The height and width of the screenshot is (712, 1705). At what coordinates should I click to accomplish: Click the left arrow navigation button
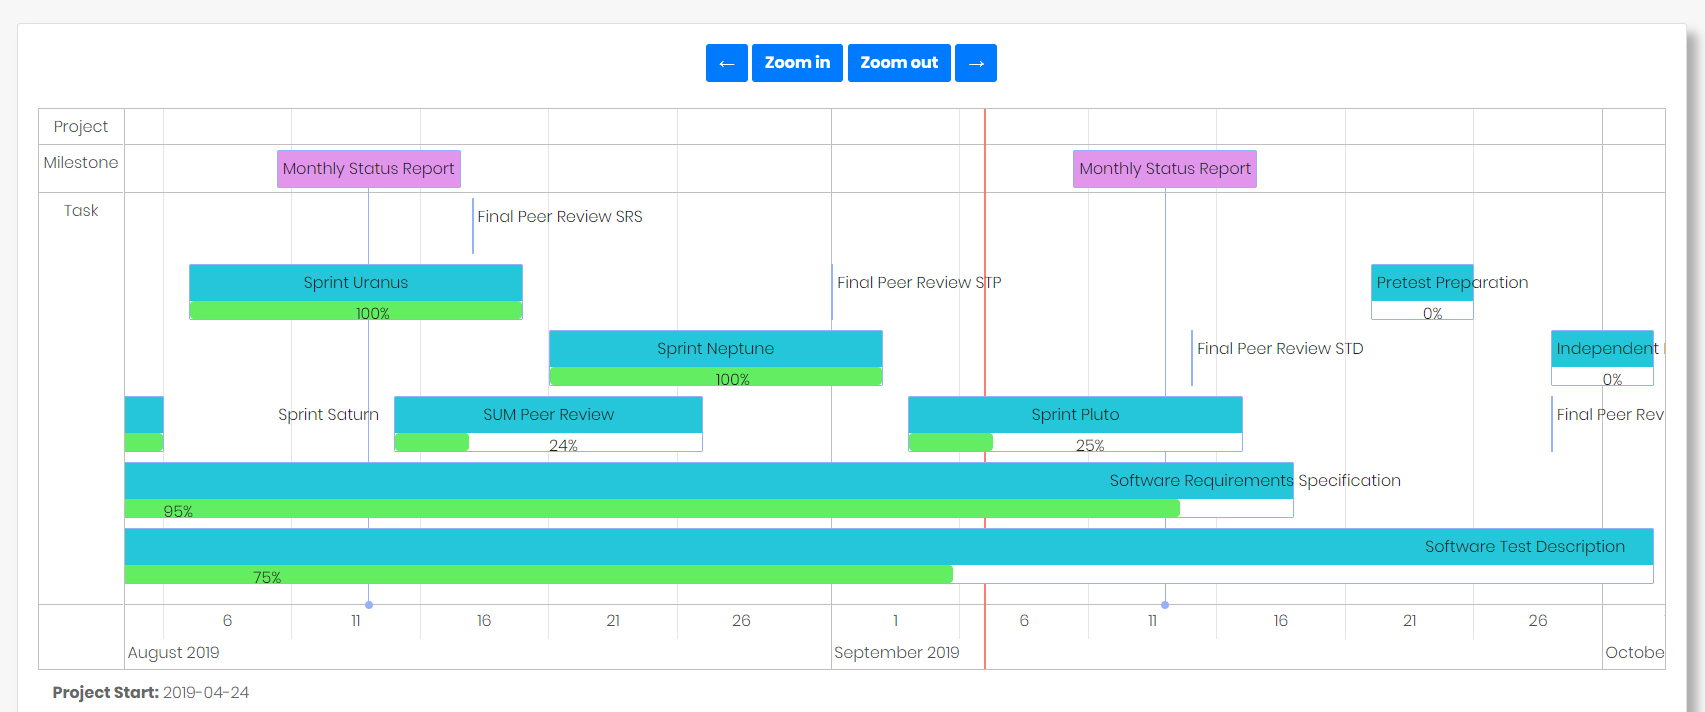[726, 63]
